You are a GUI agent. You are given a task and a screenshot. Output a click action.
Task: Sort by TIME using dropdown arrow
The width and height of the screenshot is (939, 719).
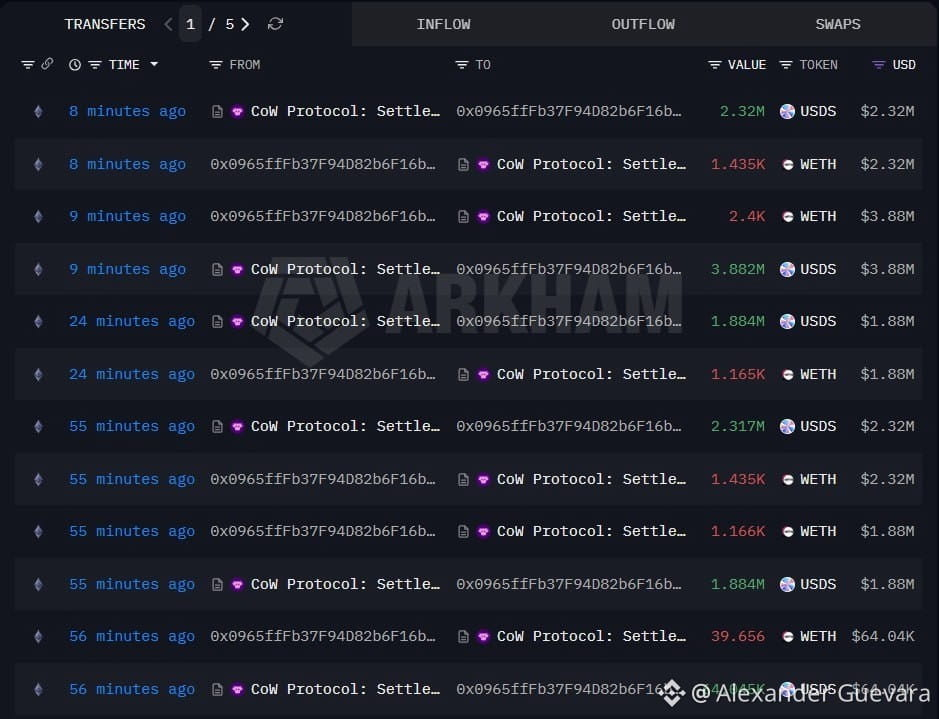coord(154,64)
